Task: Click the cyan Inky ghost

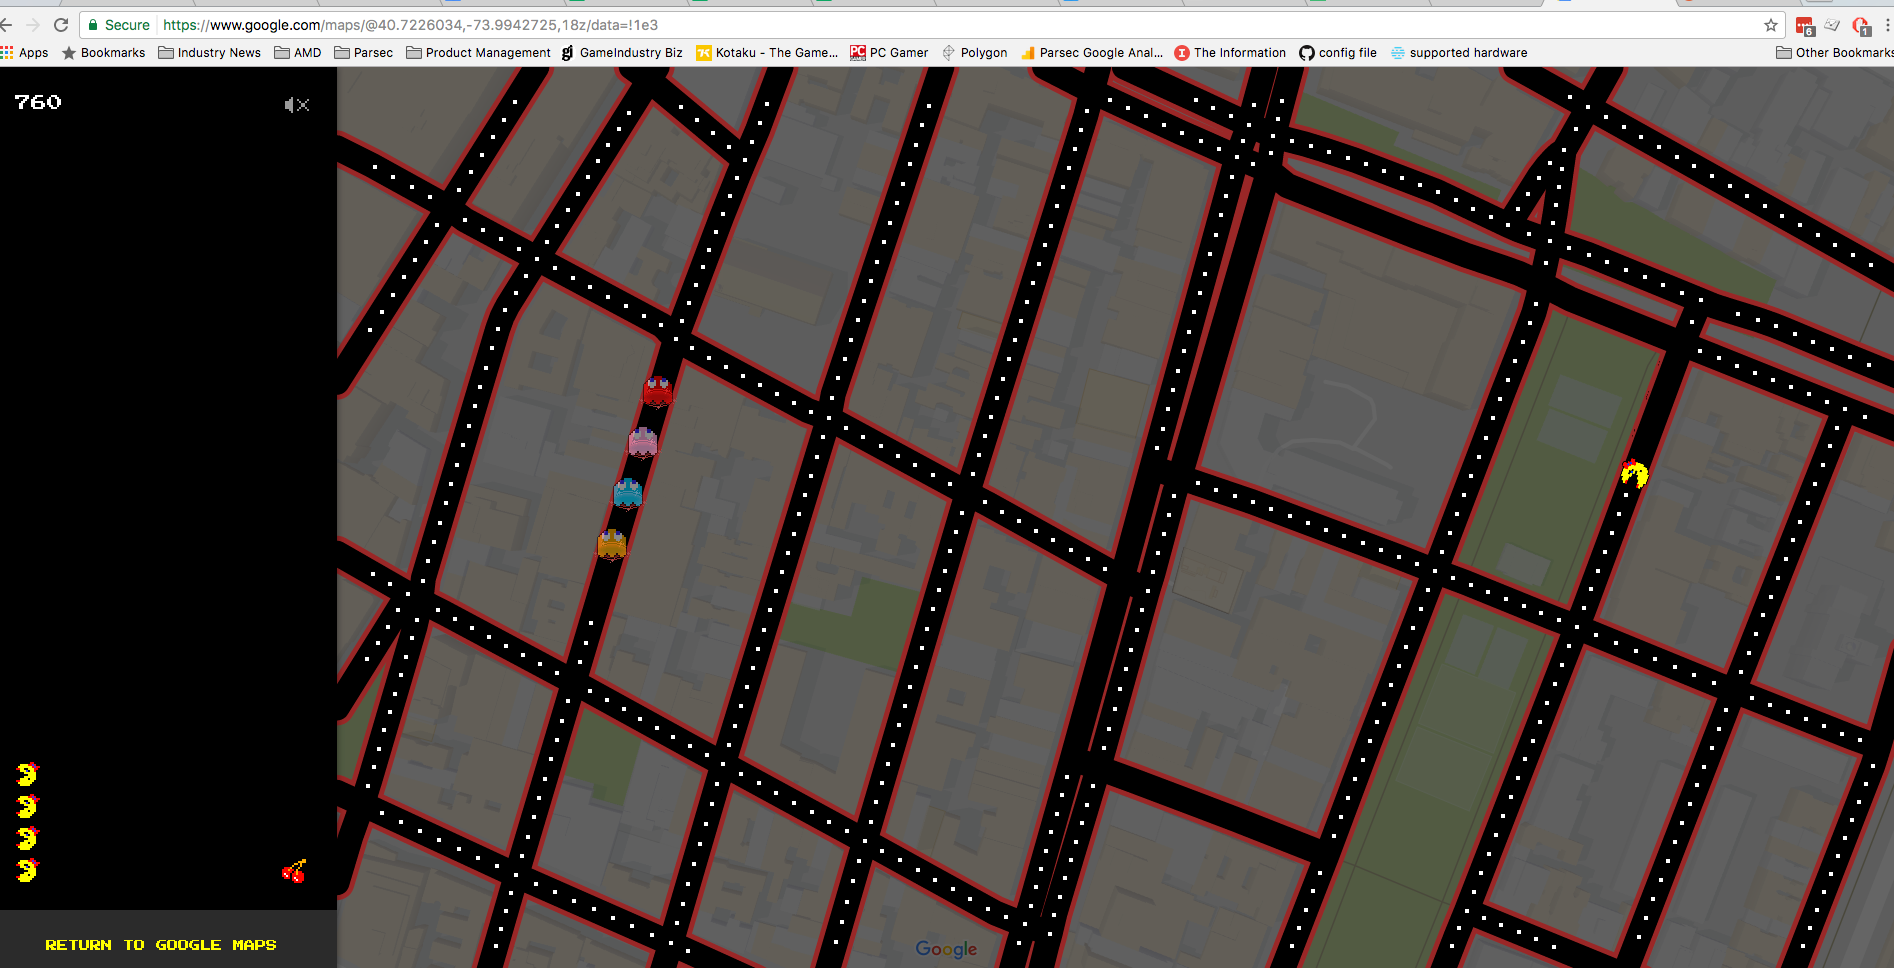Action: pos(627,493)
